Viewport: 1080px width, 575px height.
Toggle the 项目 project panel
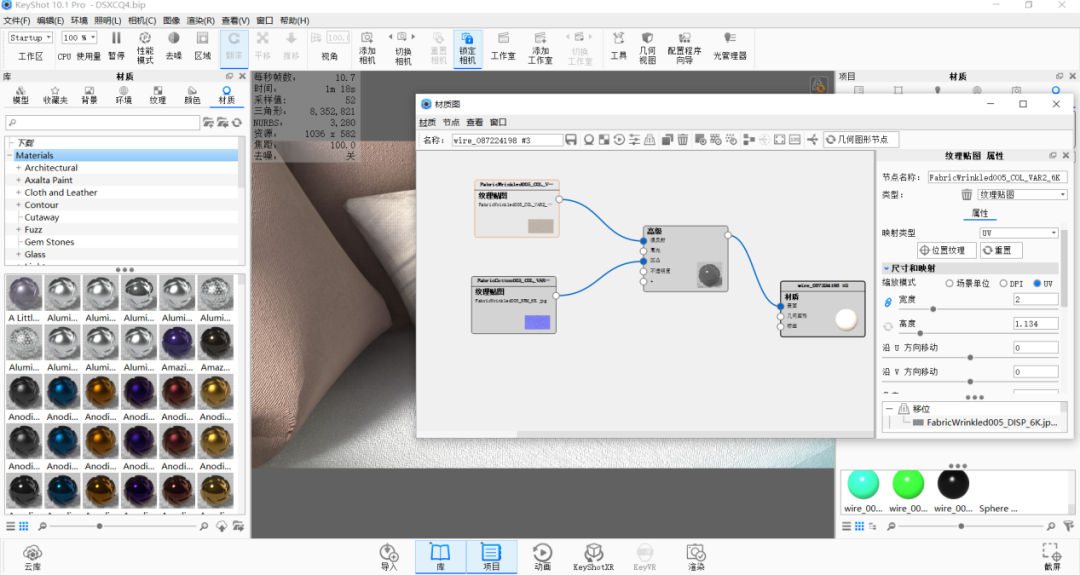[491, 557]
